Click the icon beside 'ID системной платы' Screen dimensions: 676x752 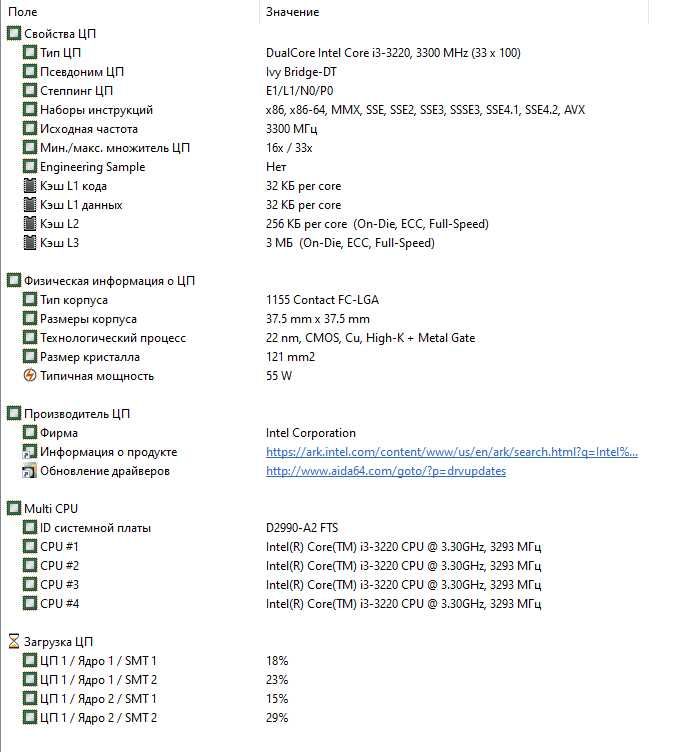click(x=30, y=528)
